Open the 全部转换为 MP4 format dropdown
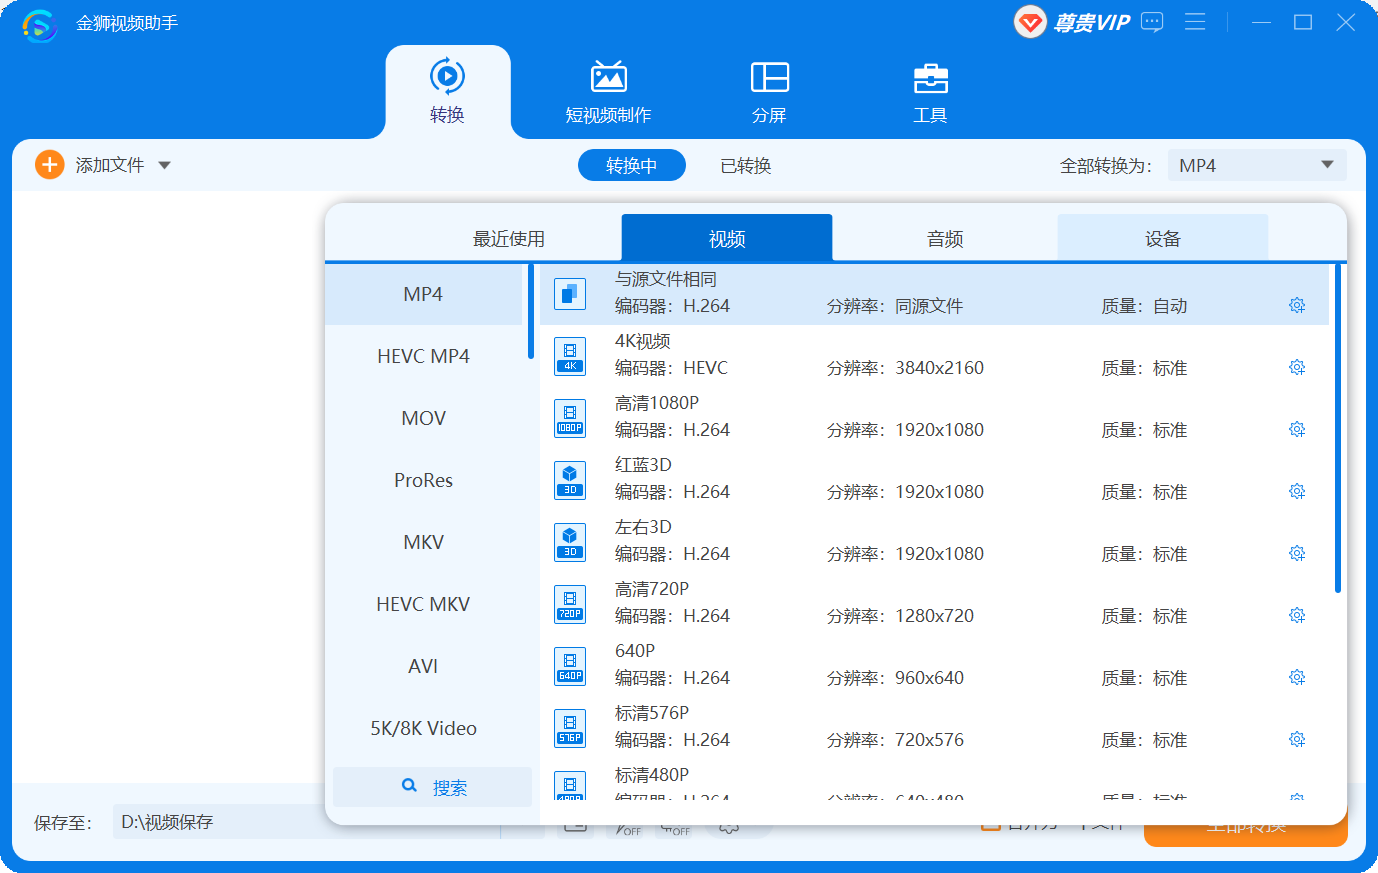 pyautogui.click(x=1256, y=164)
